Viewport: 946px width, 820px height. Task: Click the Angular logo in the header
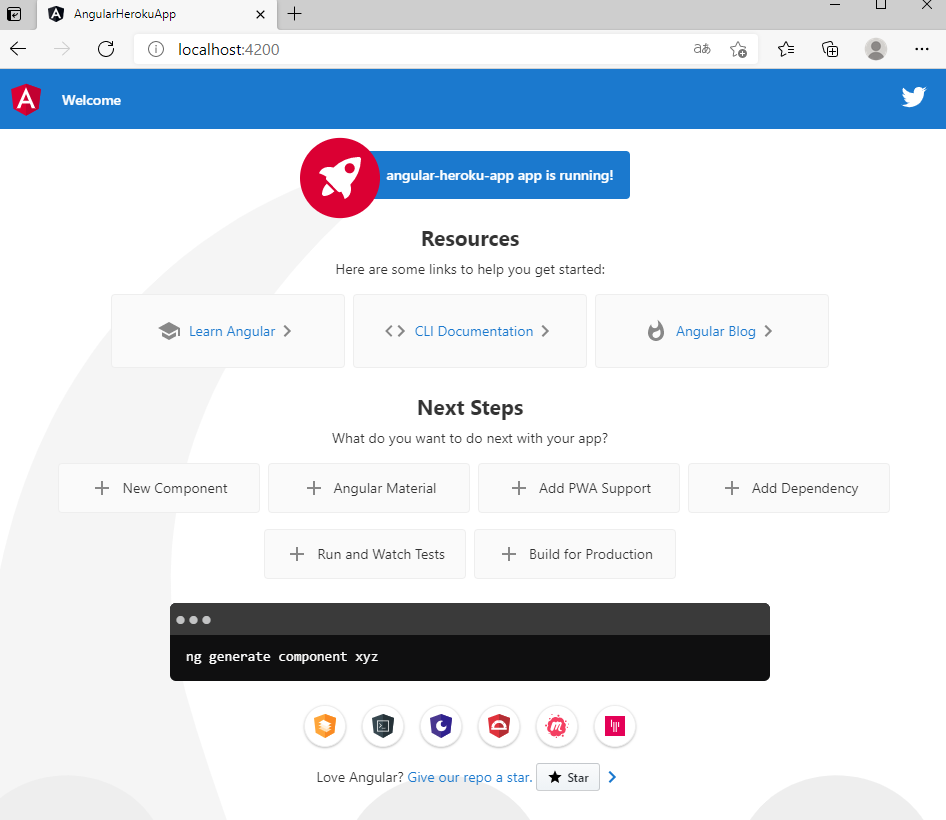point(26,100)
